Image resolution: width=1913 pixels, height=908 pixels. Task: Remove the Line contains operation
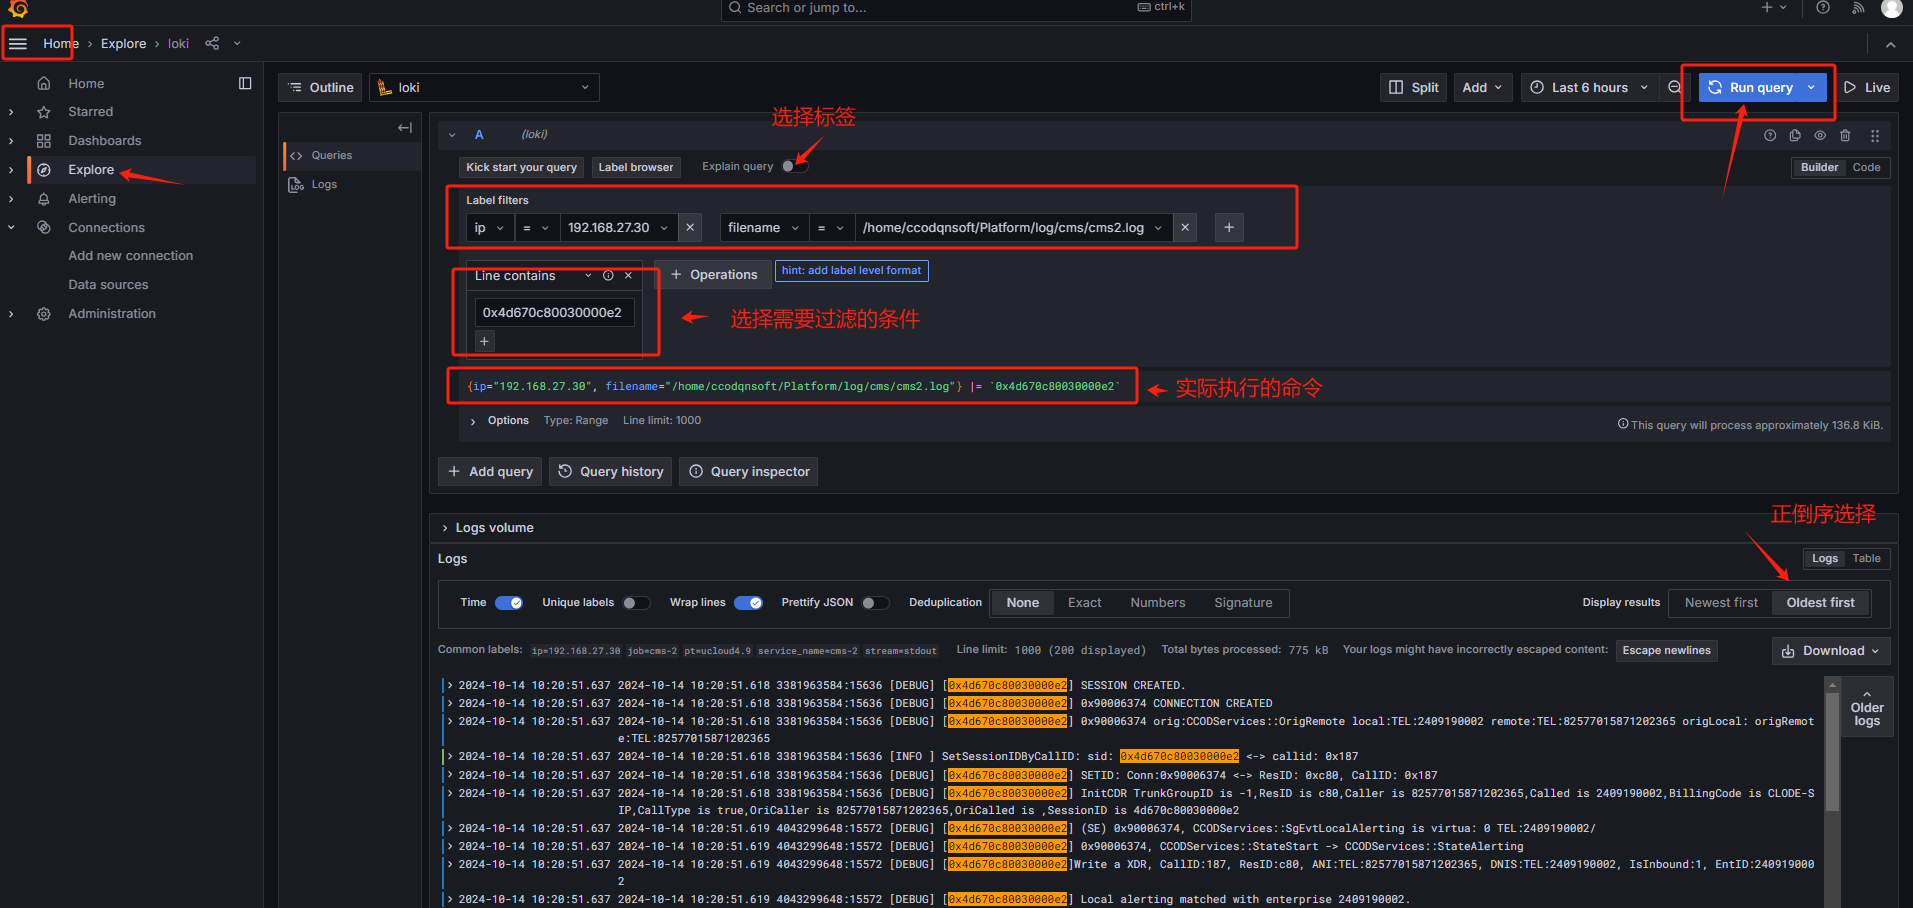[628, 276]
